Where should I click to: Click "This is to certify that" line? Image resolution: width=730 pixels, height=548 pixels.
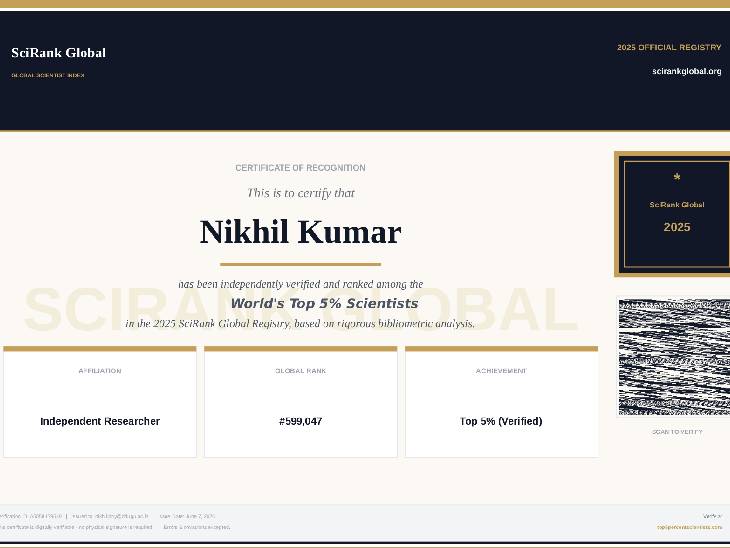point(301,193)
